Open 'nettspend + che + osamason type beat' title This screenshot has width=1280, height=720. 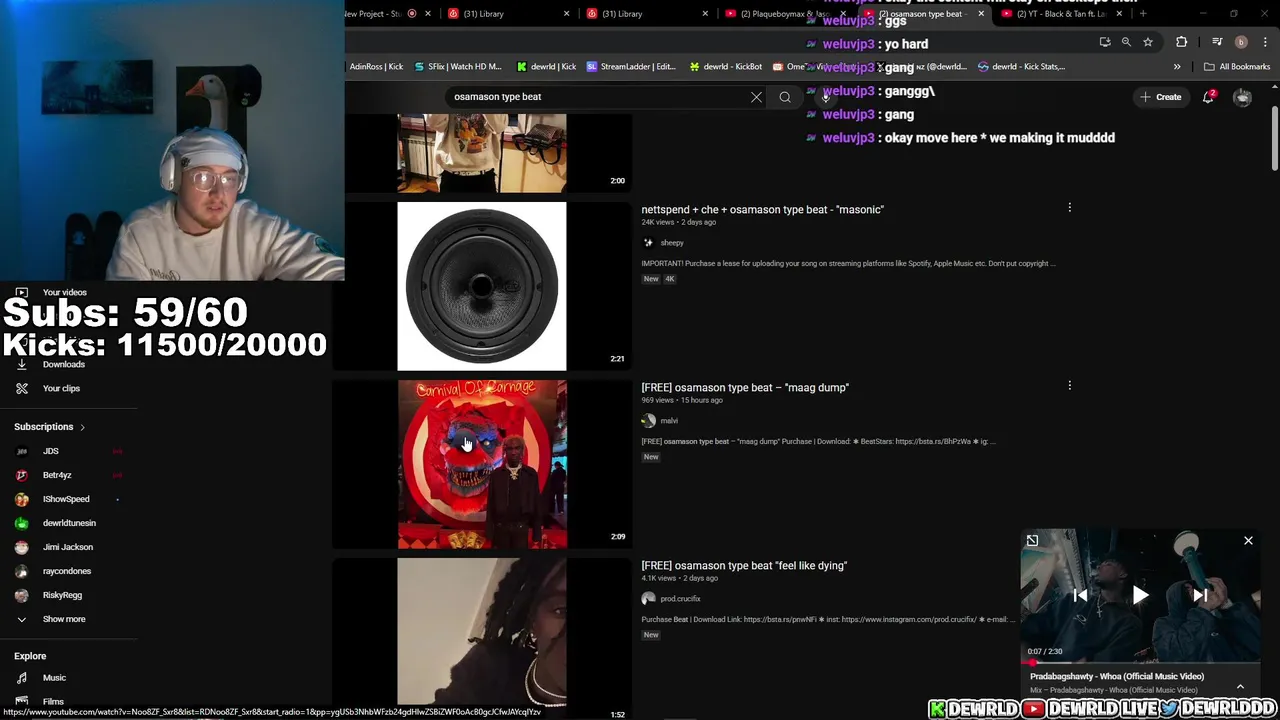tap(762, 209)
